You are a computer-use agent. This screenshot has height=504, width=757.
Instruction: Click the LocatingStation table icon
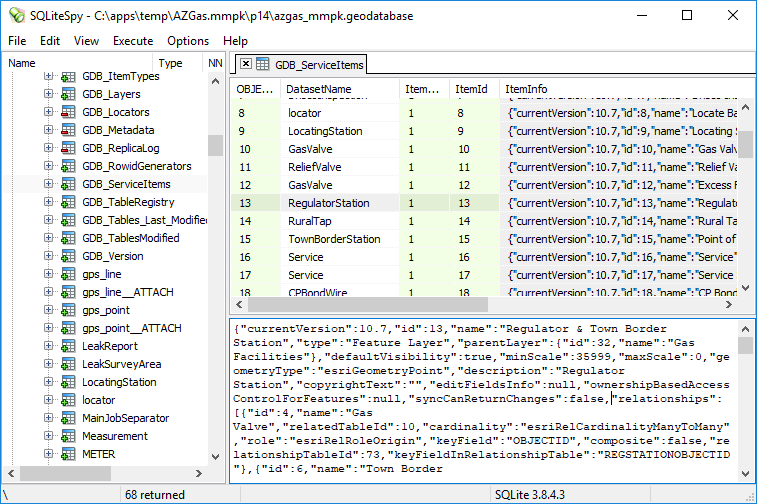tap(68, 382)
